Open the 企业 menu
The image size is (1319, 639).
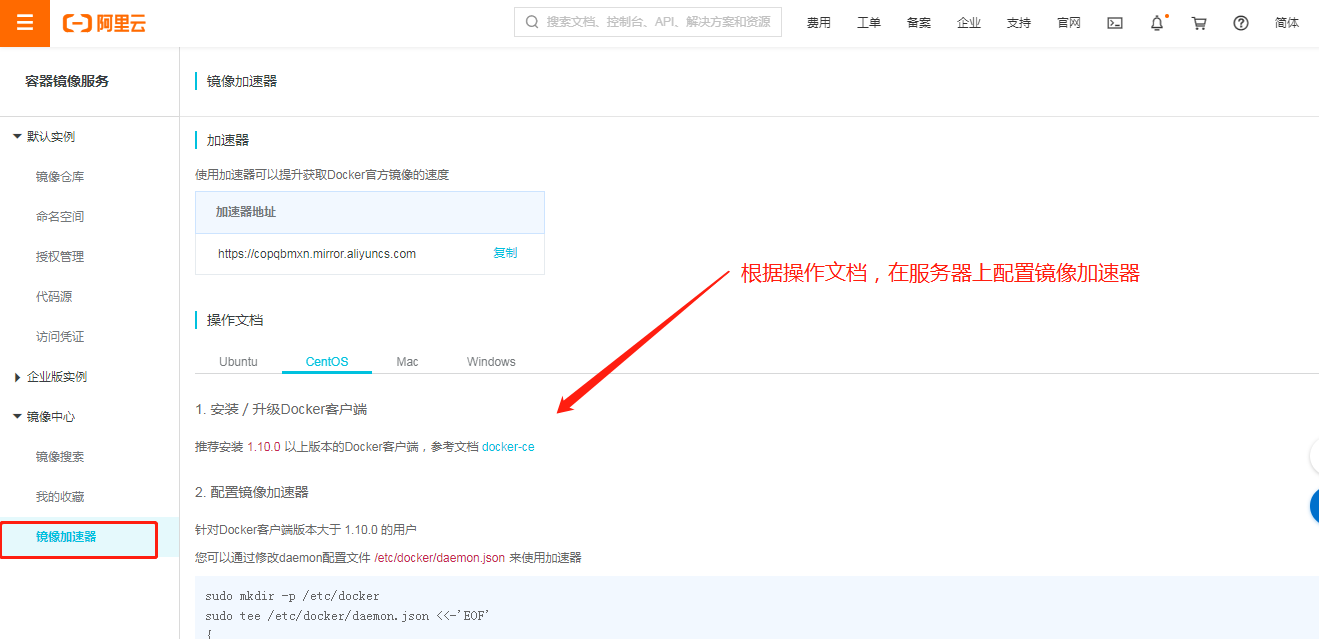pos(969,23)
